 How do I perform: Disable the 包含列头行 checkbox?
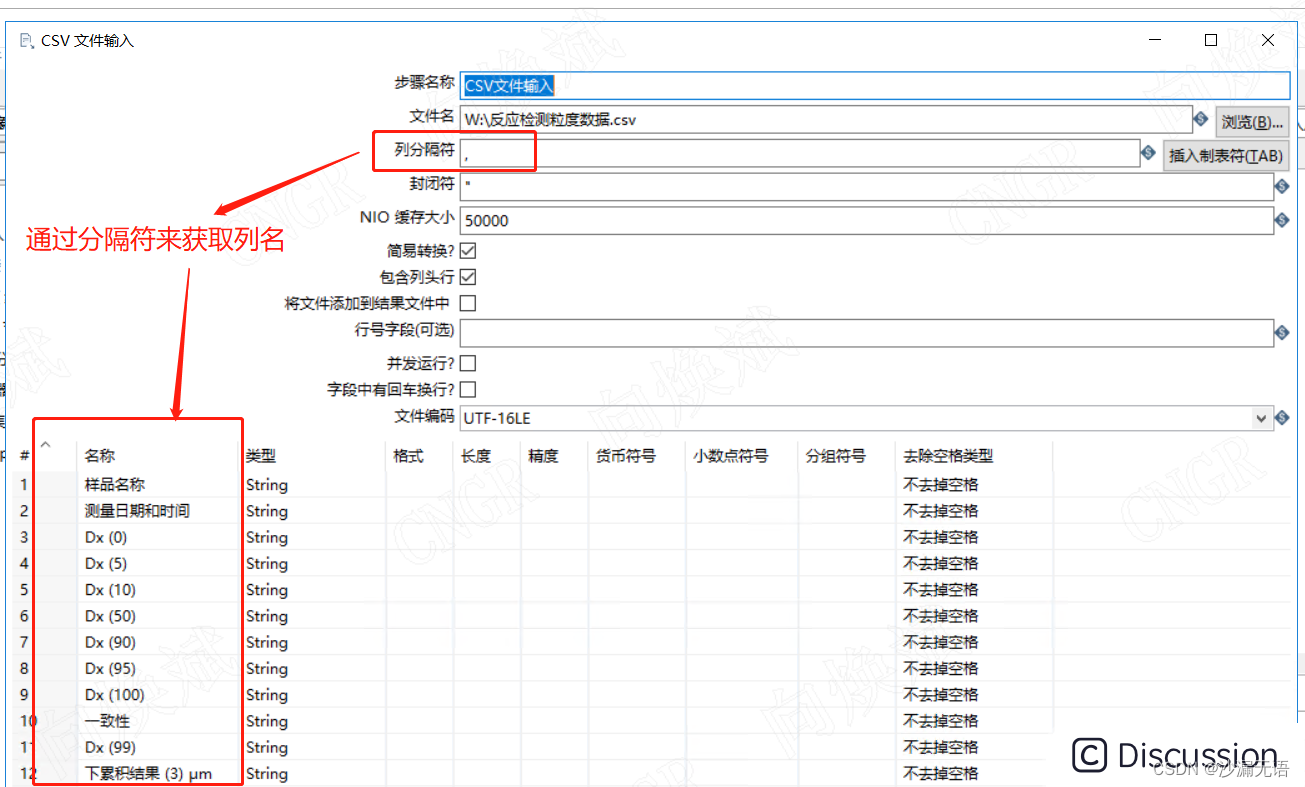click(467, 277)
